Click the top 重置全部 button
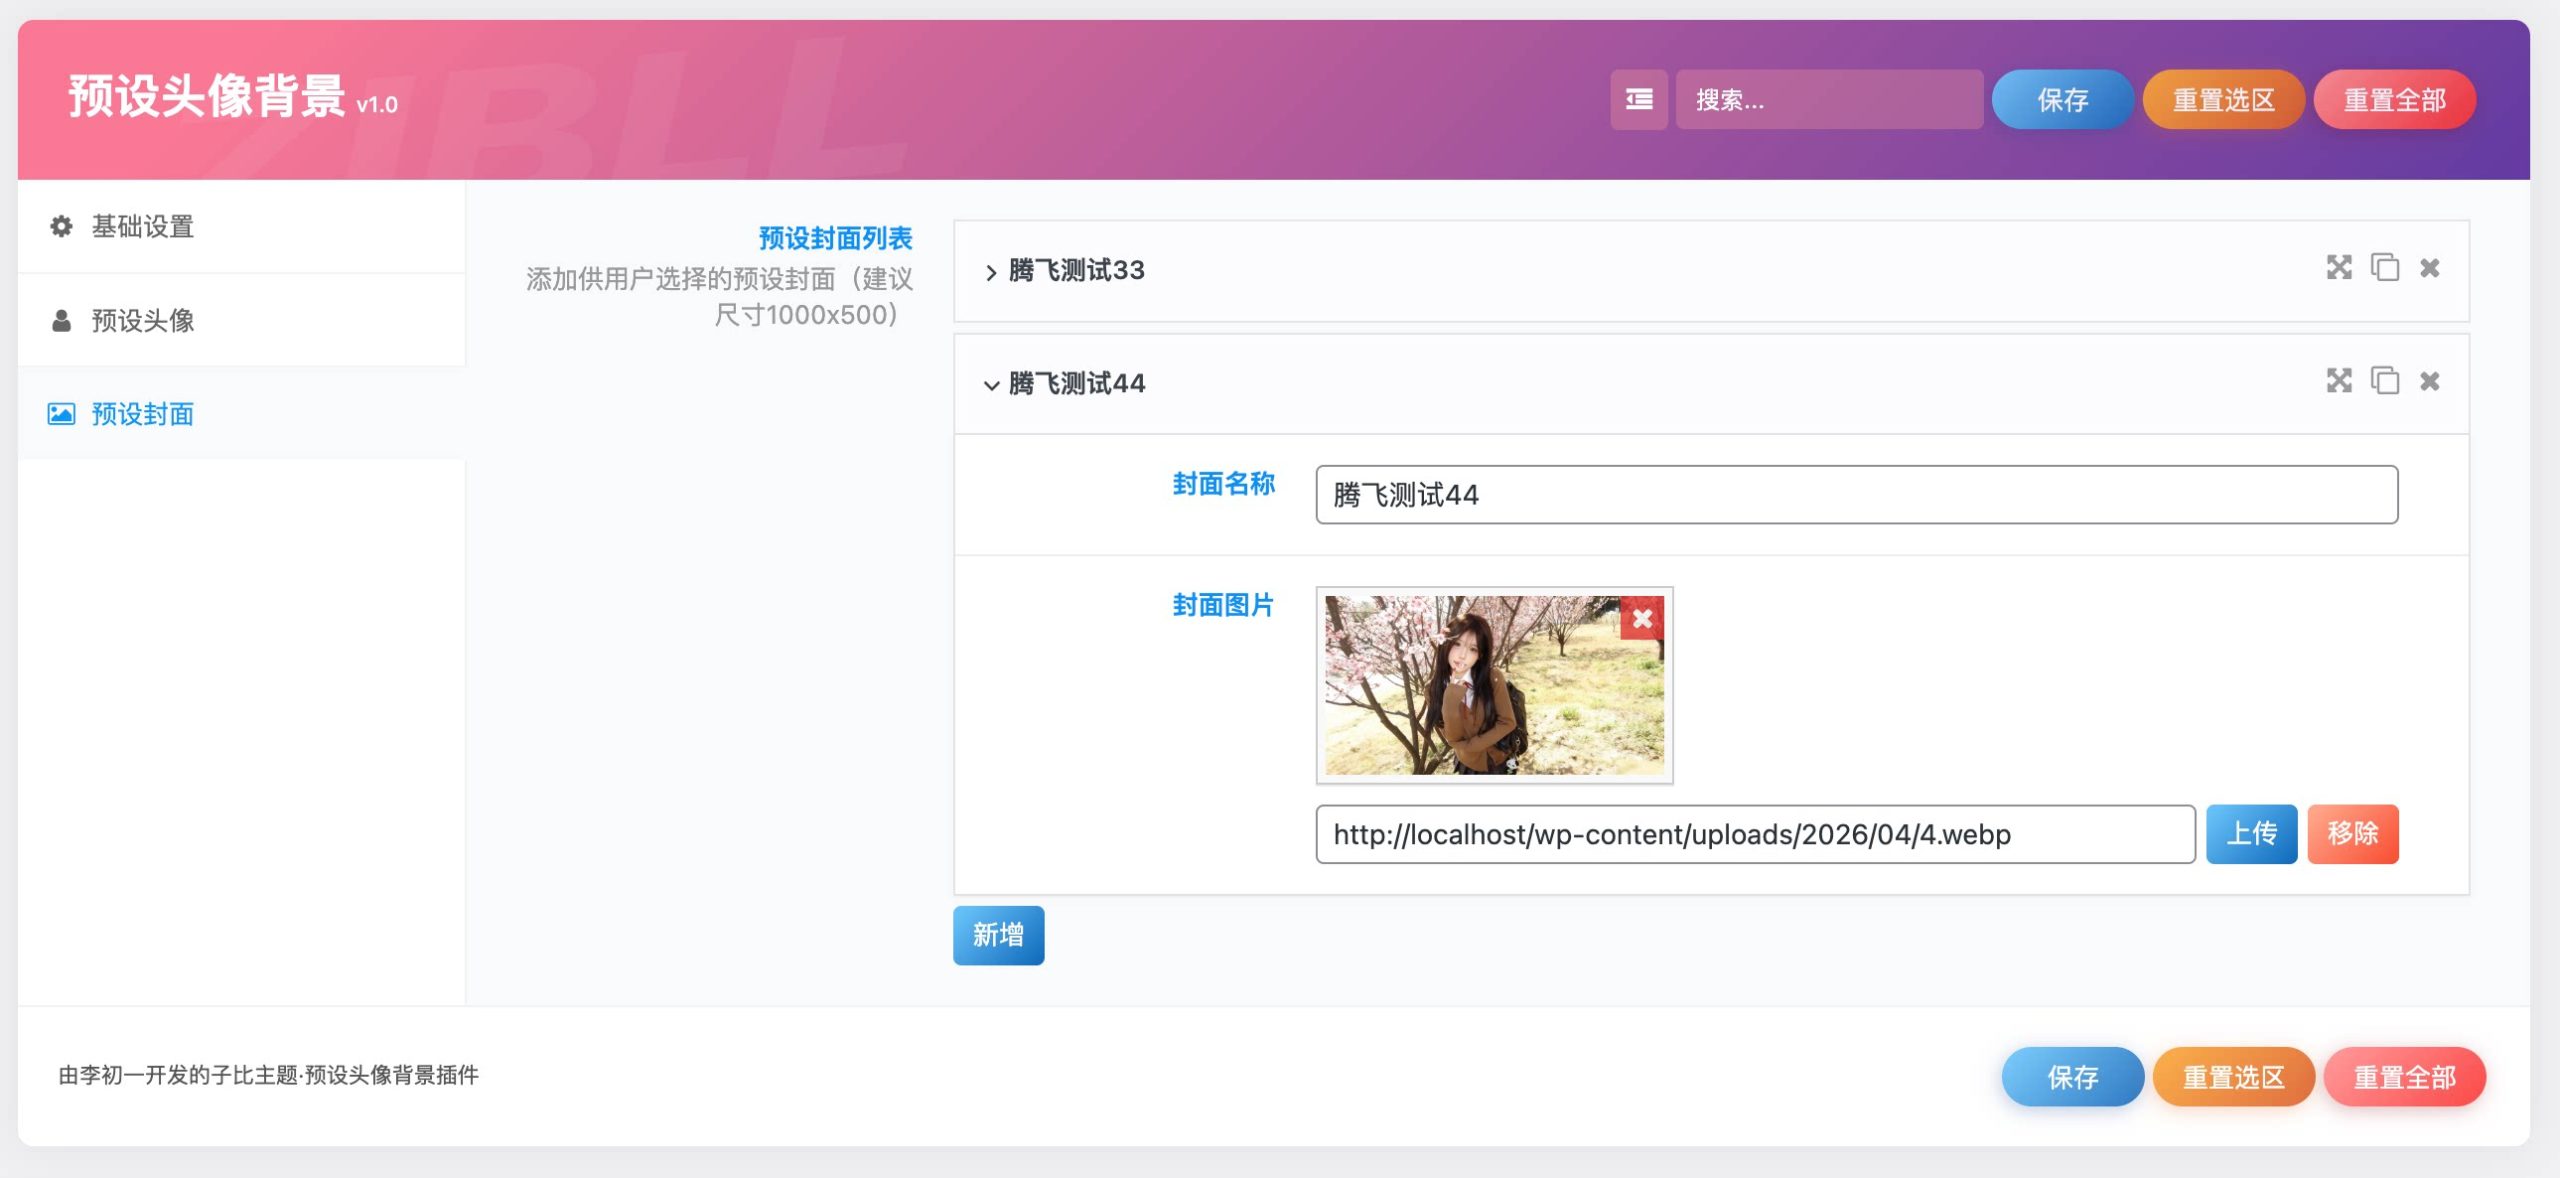Screen dimensions: 2560x1178 [2394, 99]
